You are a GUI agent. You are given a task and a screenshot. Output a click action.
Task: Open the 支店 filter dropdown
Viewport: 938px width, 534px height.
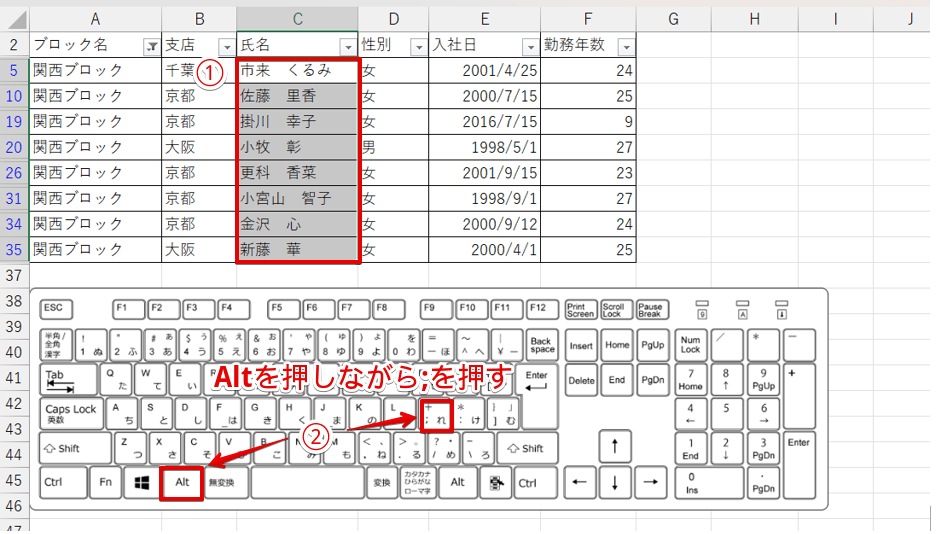click(226, 46)
